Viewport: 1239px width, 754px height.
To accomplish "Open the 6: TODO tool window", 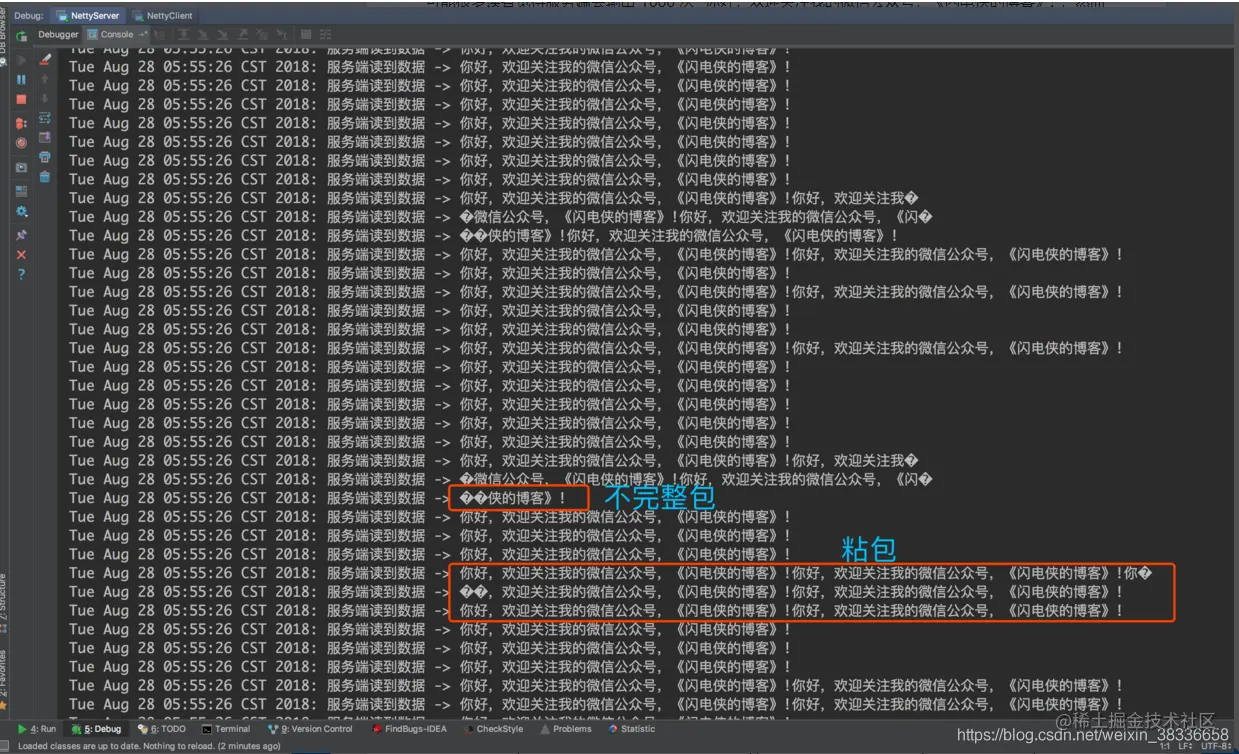I will click(x=161, y=729).
